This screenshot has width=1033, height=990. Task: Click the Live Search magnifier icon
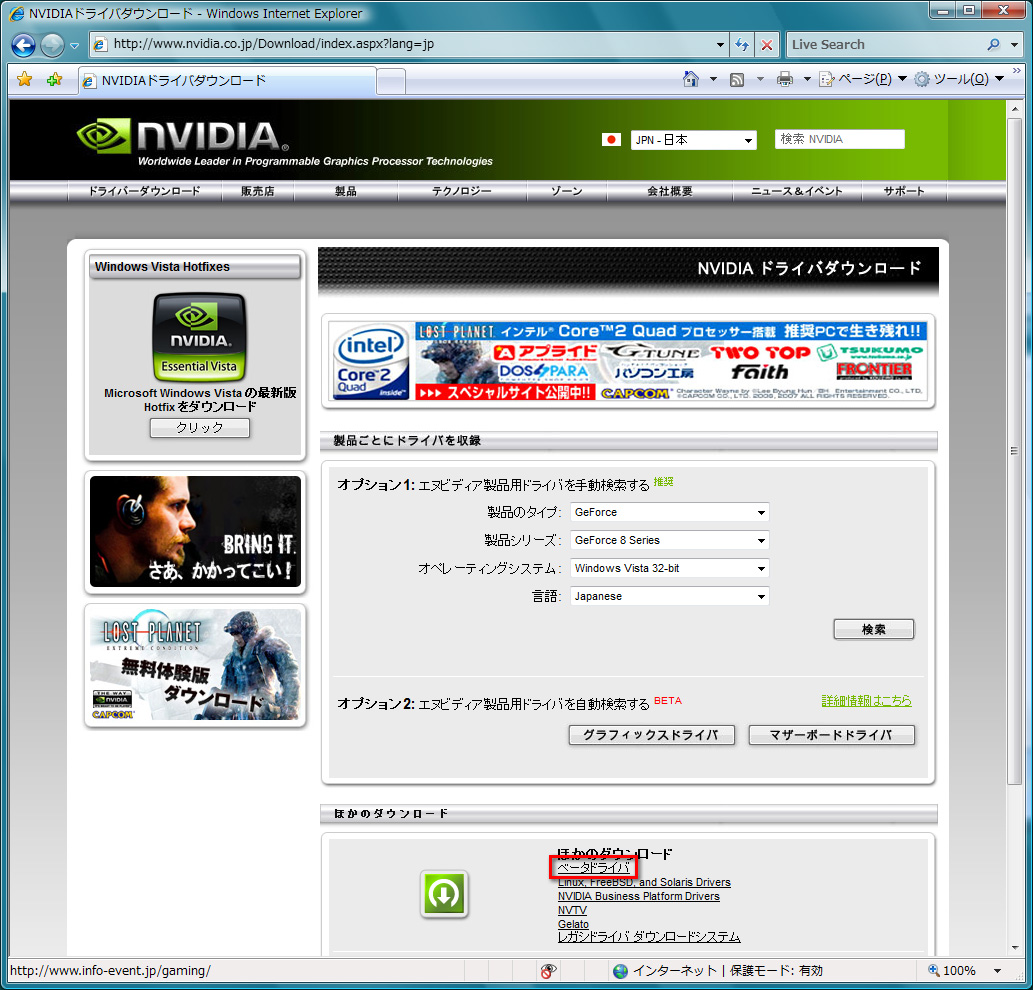(993, 45)
